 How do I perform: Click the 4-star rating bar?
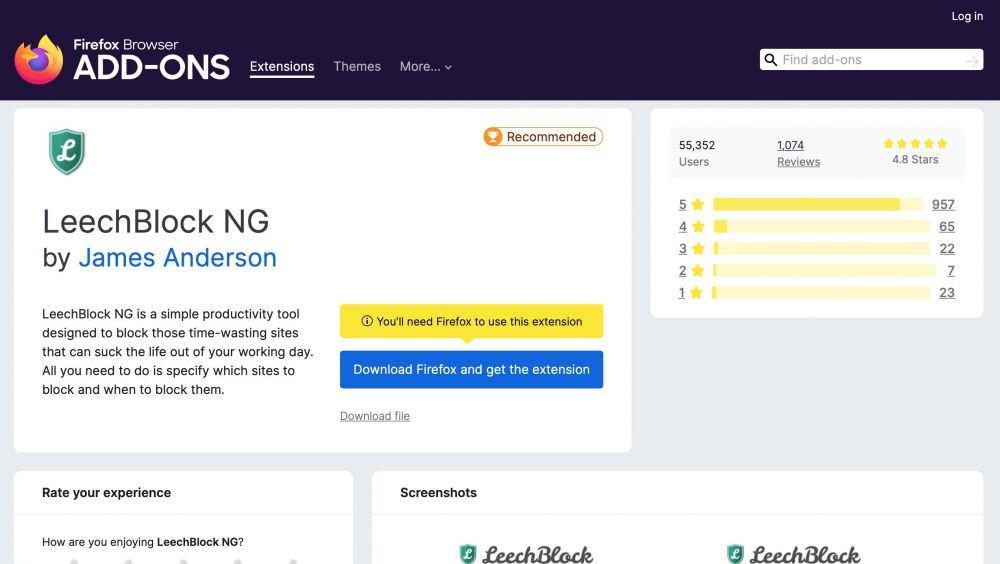tap(821, 226)
